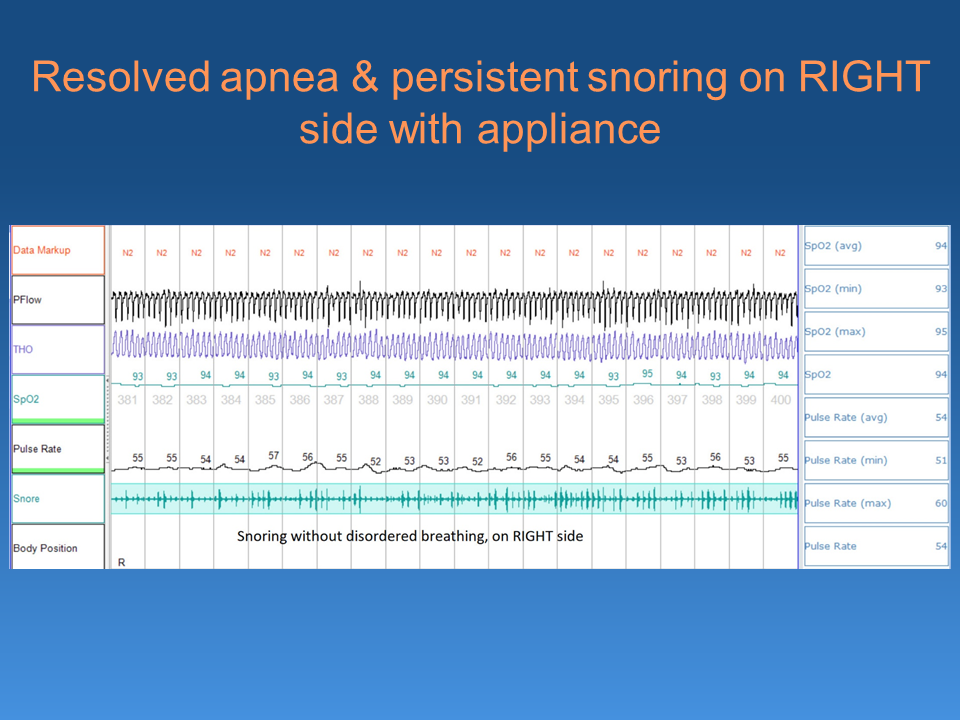The image size is (960, 720).
Task: Open the SpO2 (avg) statistics panel
Action: pyautogui.click(x=875, y=246)
